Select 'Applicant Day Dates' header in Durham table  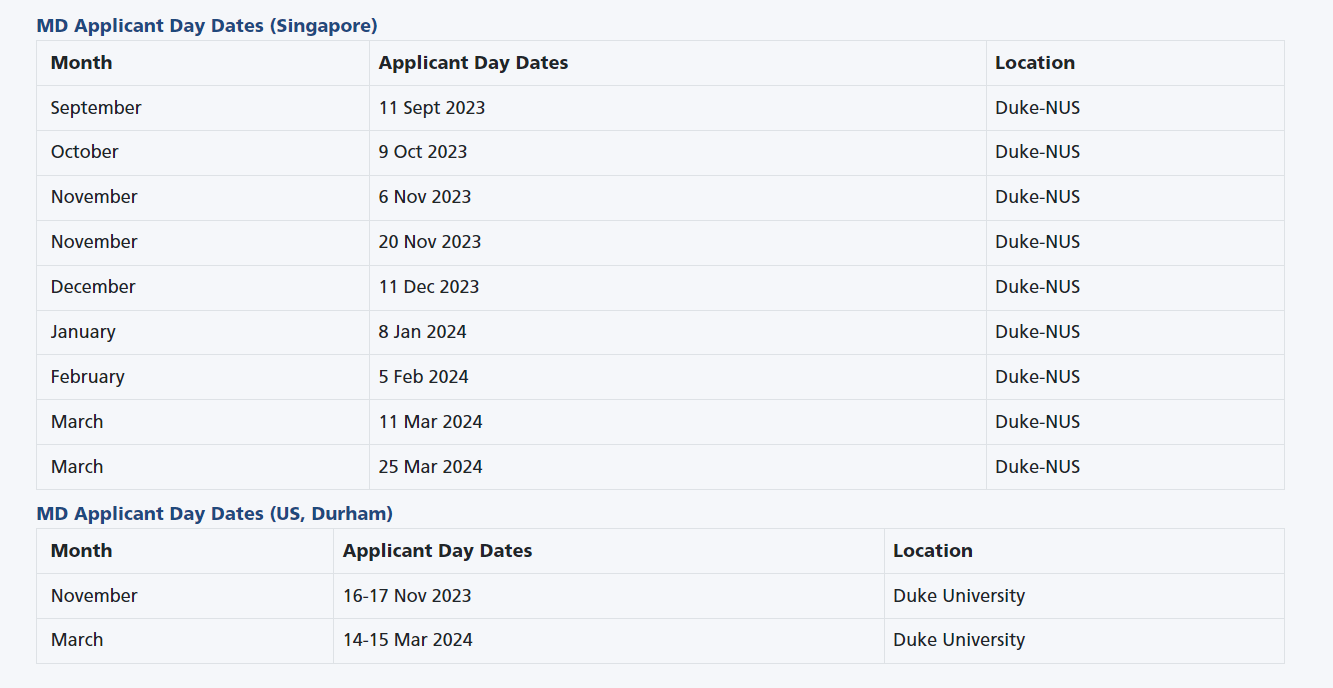click(x=437, y=551)
